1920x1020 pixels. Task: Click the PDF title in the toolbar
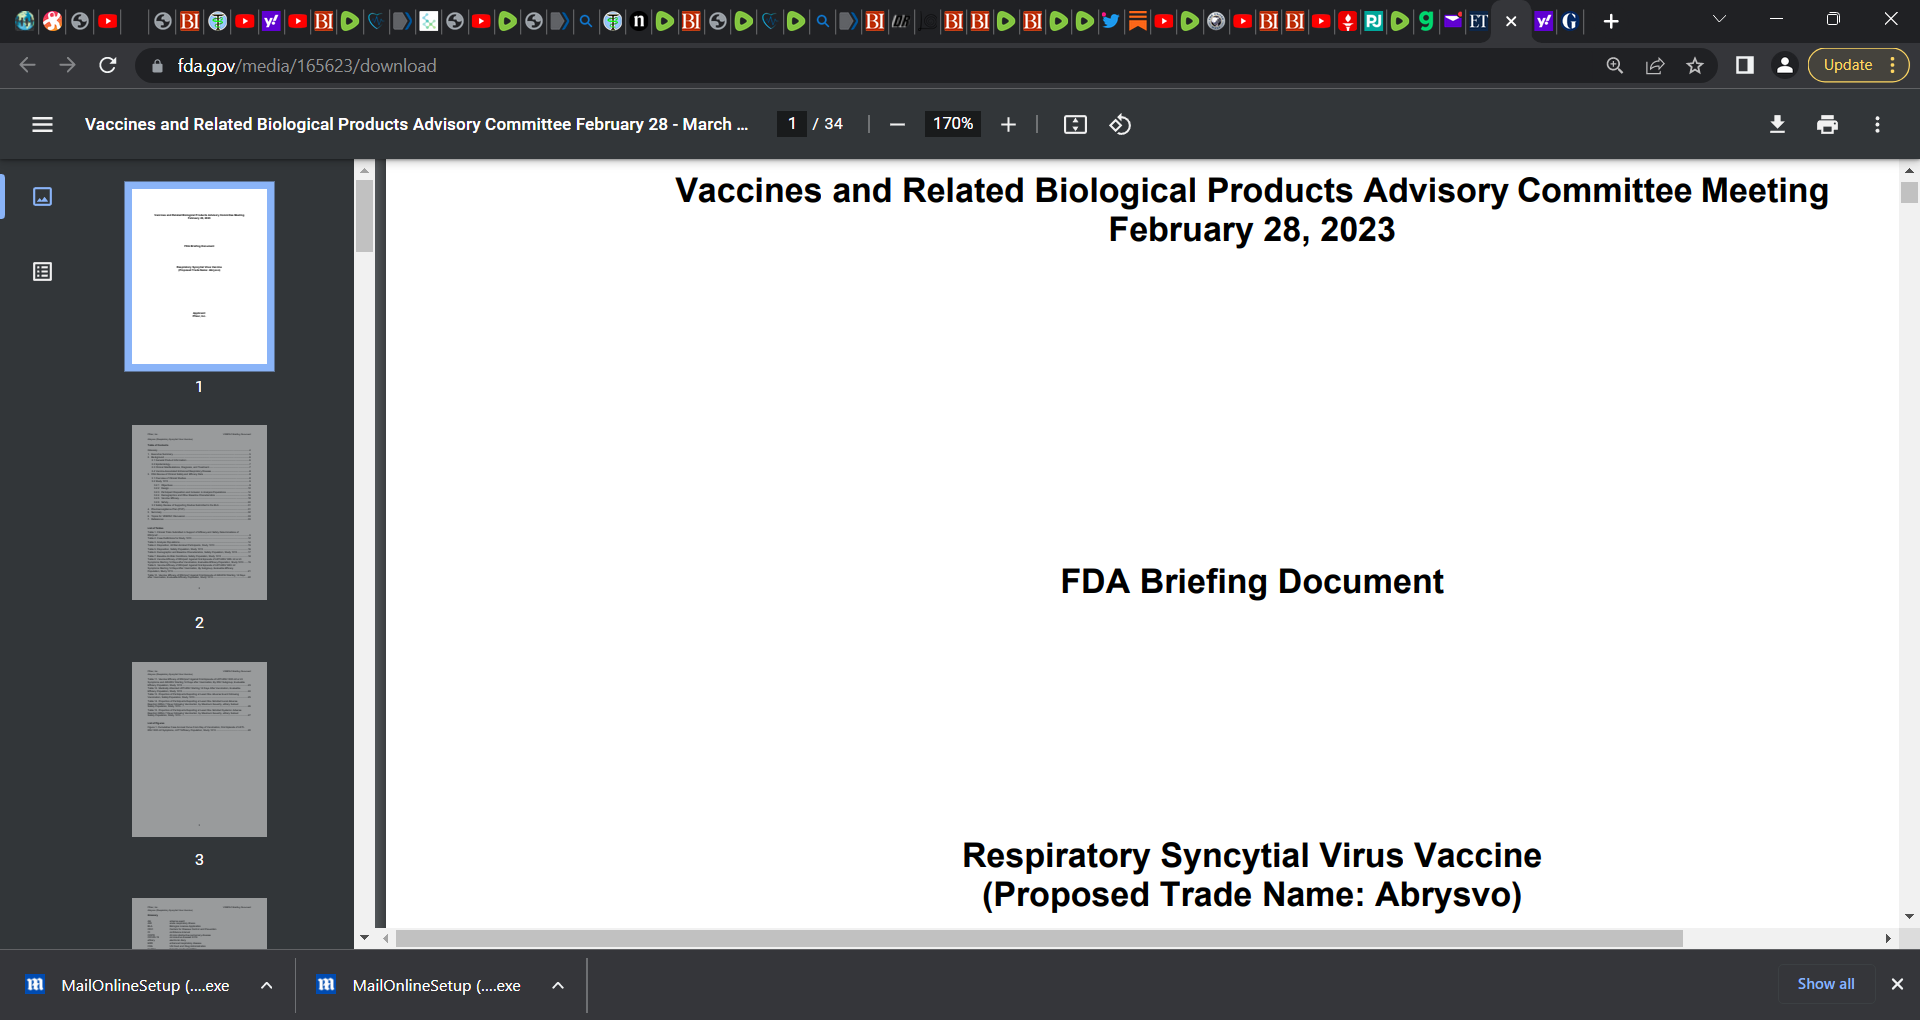click(416, 124)
